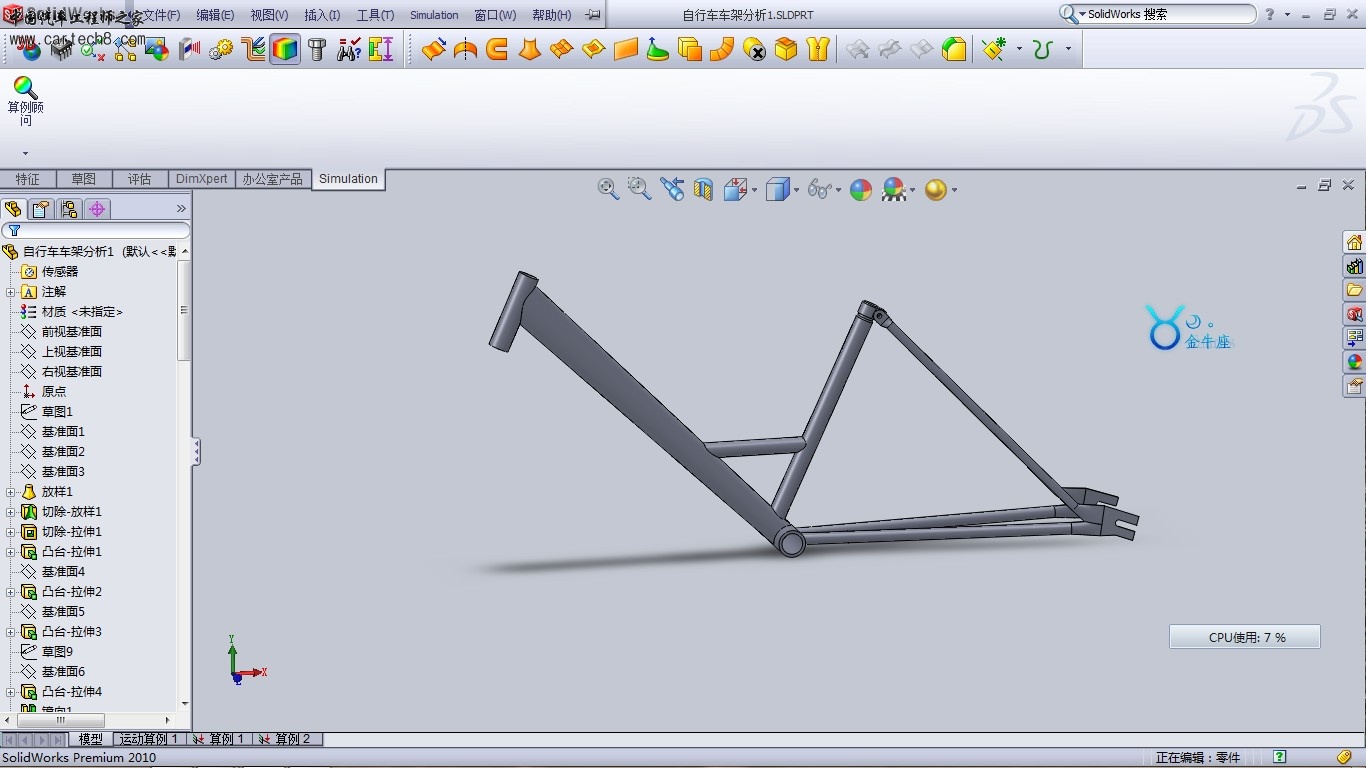Switch to the 模型 bottom tab

point(90,739)
